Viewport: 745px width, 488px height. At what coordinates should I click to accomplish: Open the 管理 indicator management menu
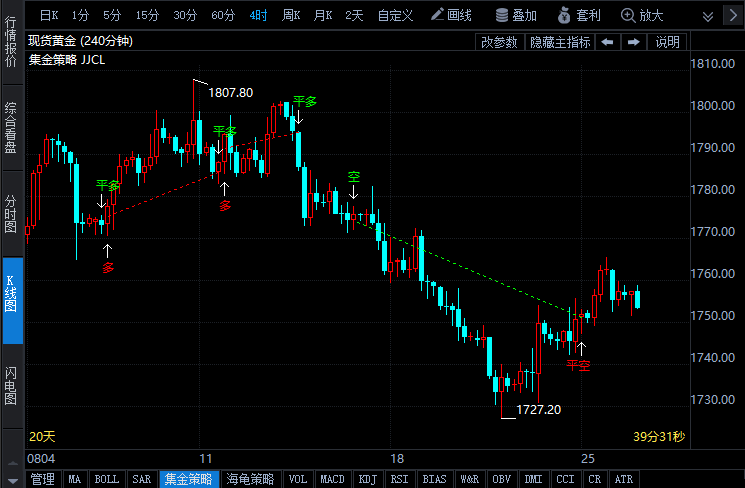tap(42, 479)
